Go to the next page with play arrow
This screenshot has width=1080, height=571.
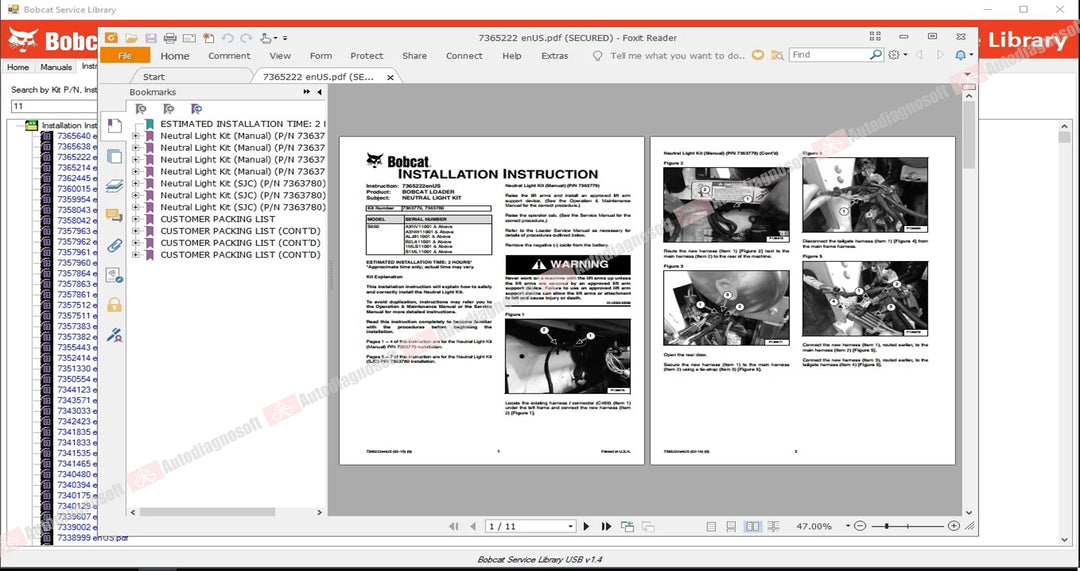point(586,526)
